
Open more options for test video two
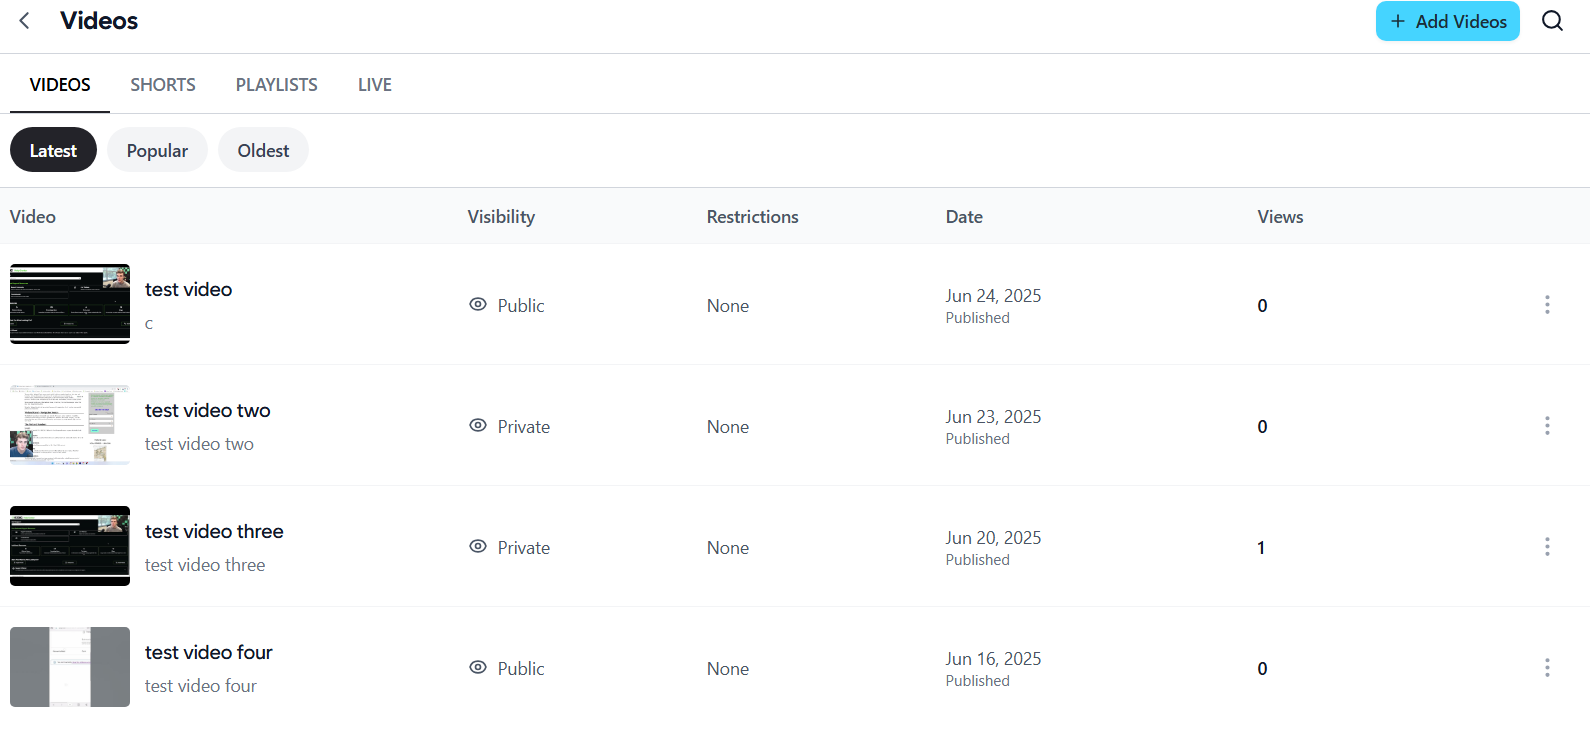tap(1546, 426)
